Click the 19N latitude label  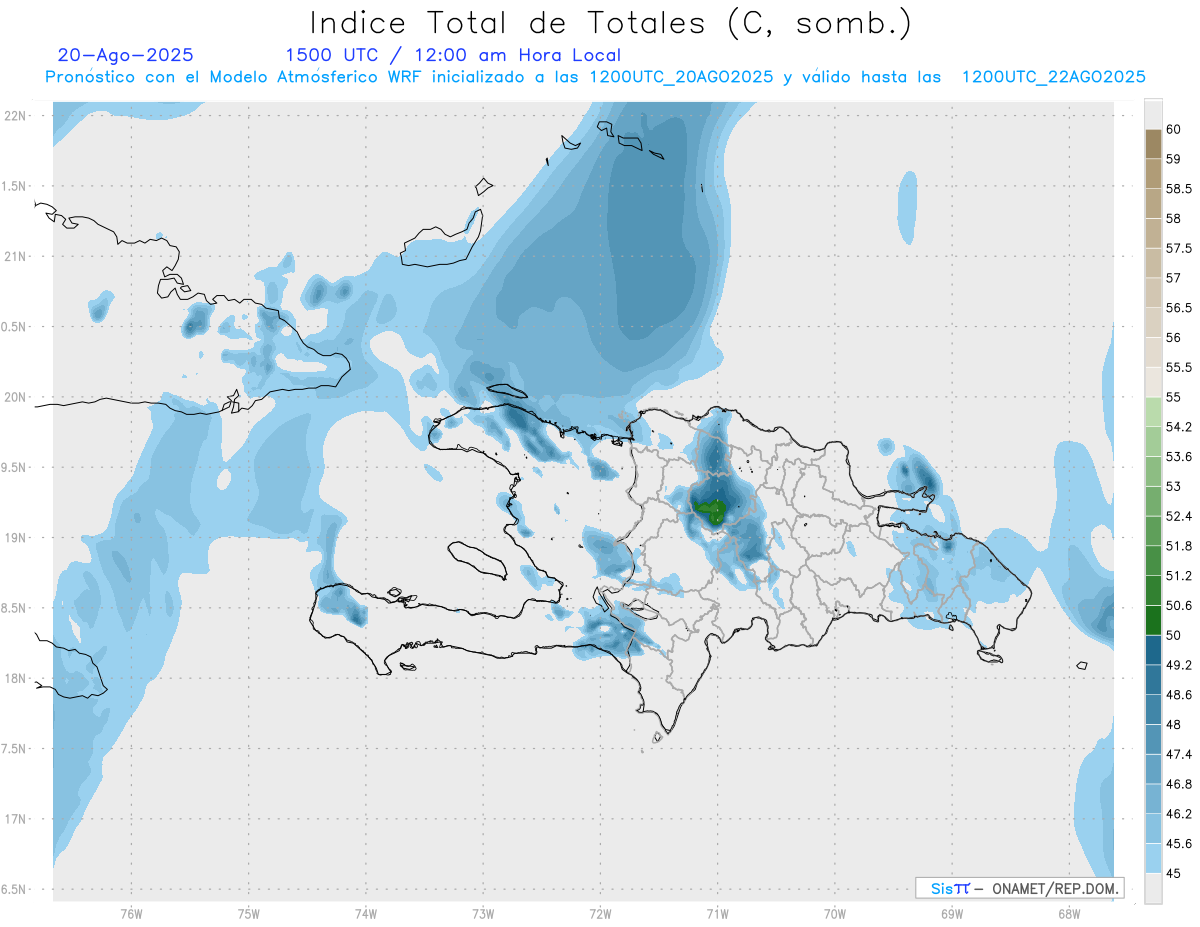16,537
